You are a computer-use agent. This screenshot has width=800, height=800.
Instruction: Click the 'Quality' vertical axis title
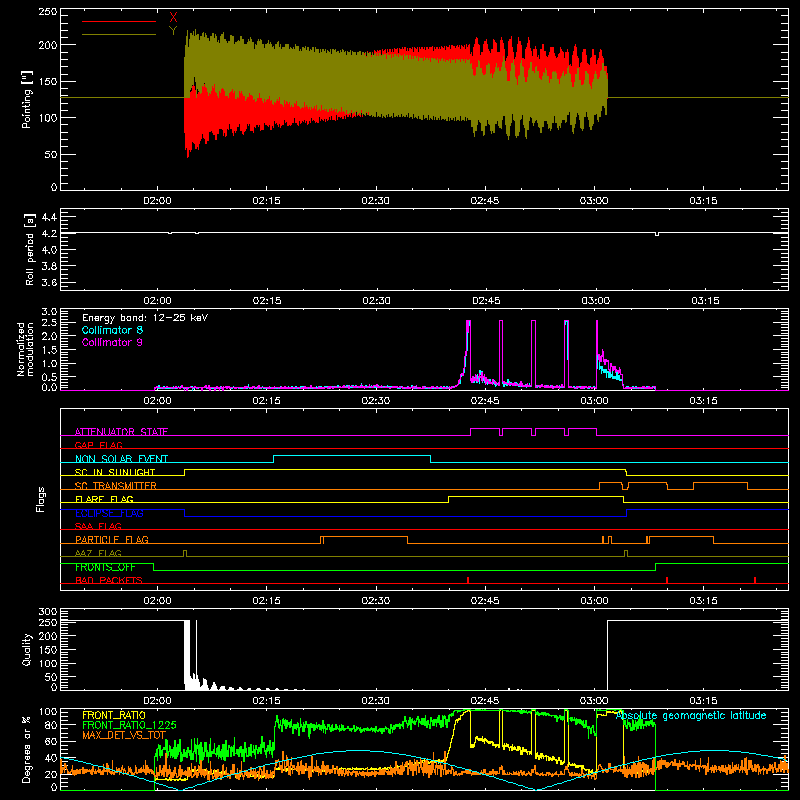pos(27,649)
